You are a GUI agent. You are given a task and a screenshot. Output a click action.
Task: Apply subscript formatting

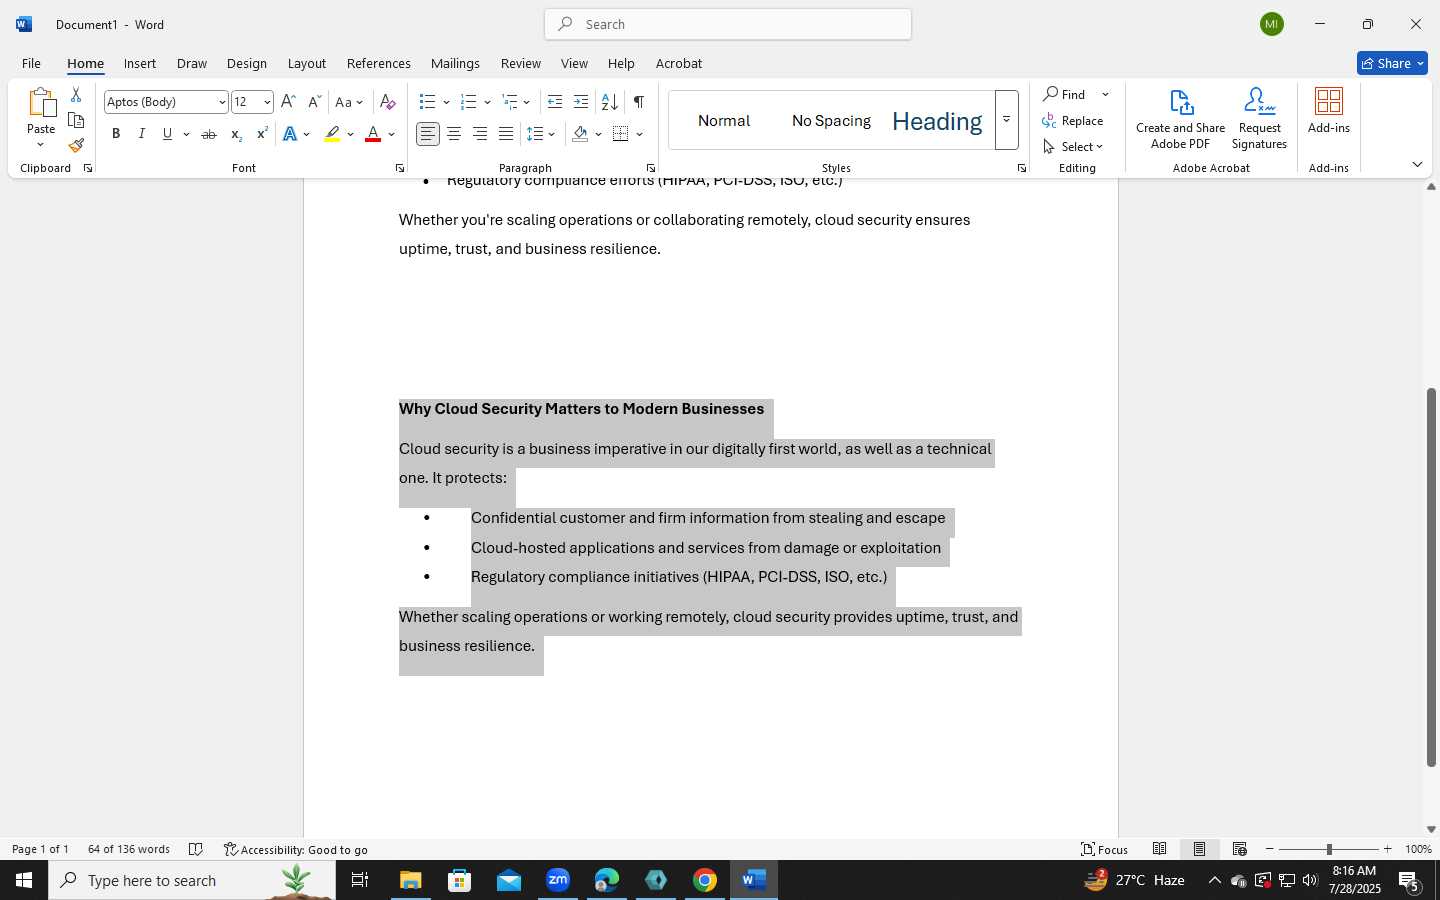236,134
